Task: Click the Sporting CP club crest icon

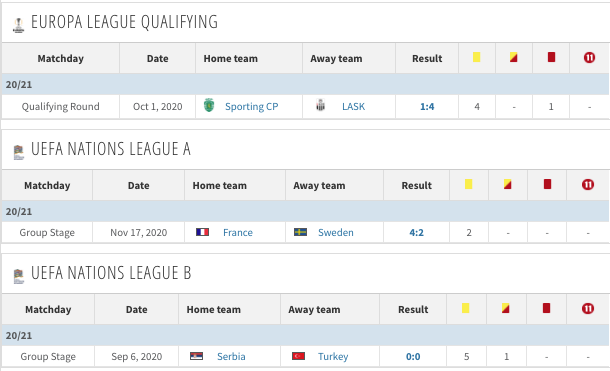Action: (209, 105)
